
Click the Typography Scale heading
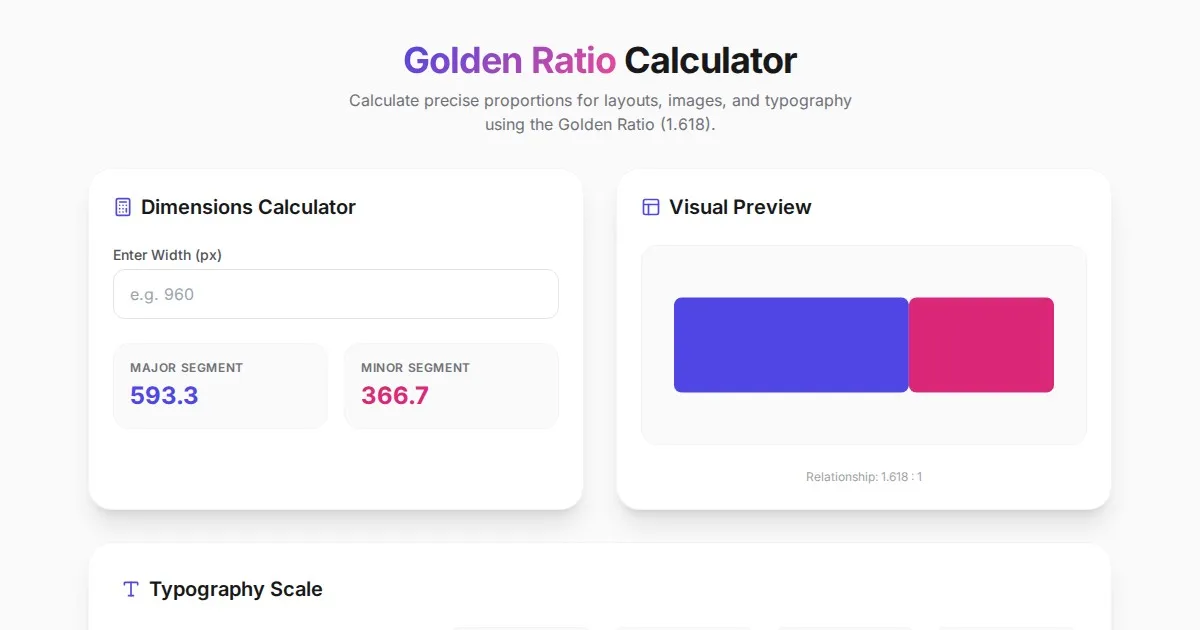(236, 589)
